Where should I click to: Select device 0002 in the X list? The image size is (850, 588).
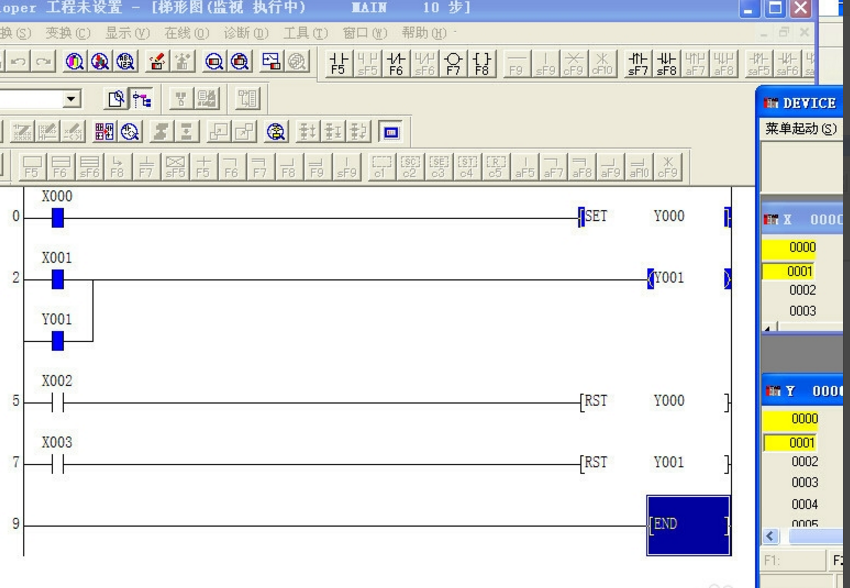[802, 290]
